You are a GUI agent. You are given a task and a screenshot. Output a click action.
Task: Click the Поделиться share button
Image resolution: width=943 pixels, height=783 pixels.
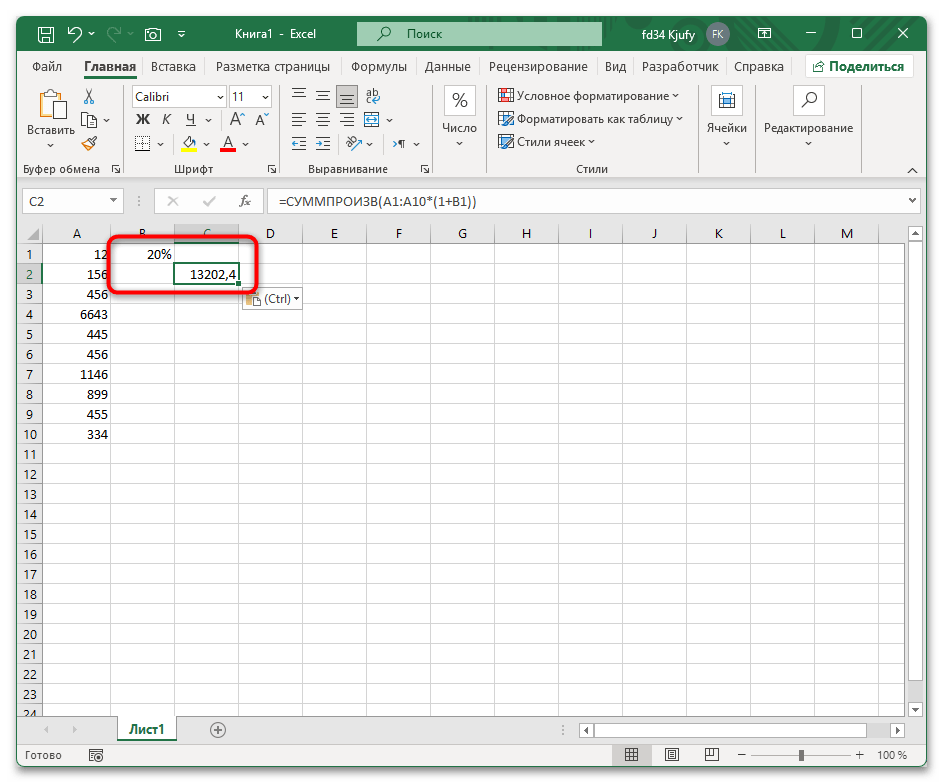pos(859,66)
